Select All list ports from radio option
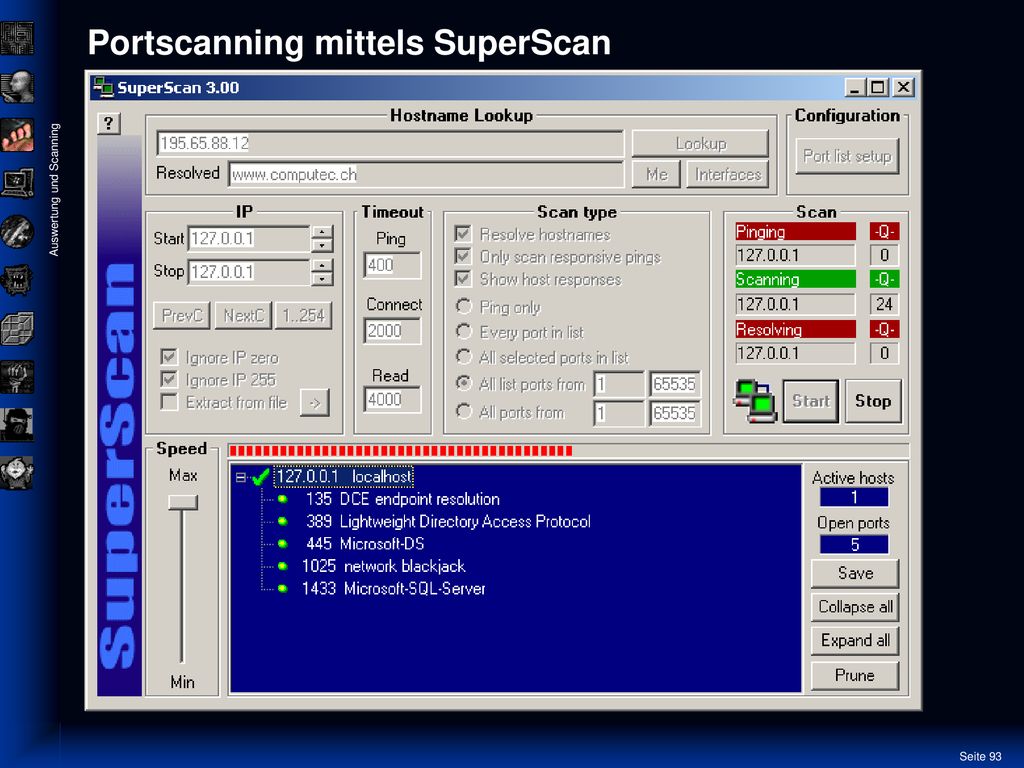 (464, 383)
